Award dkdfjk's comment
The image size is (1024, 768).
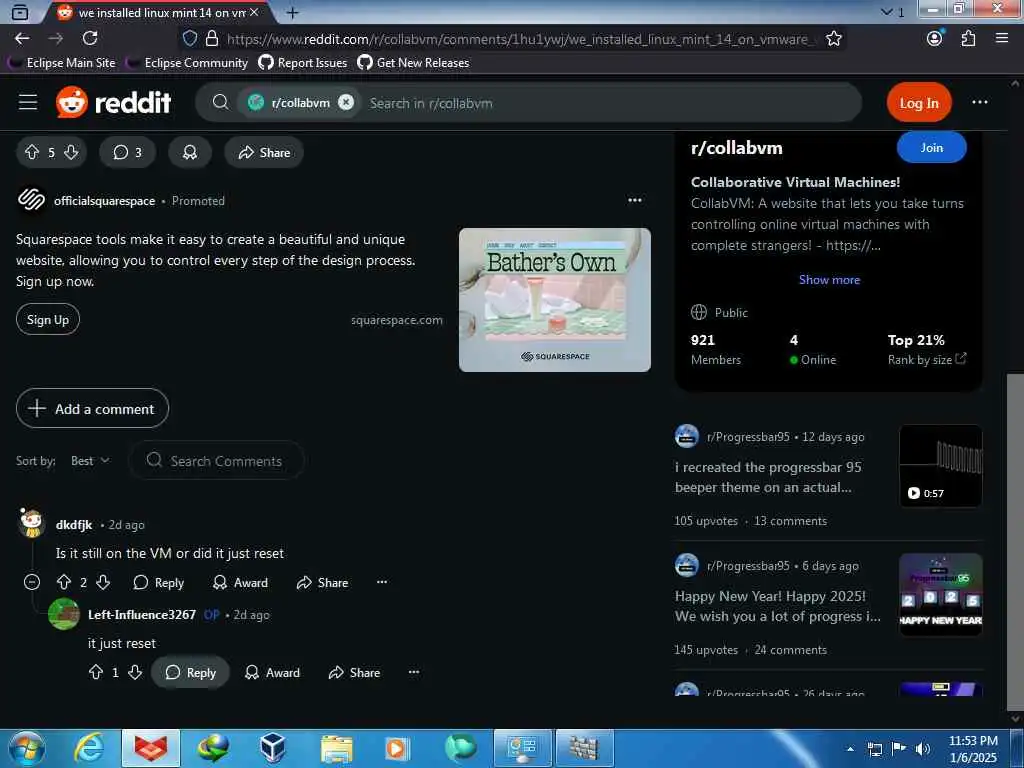point(240,582)
